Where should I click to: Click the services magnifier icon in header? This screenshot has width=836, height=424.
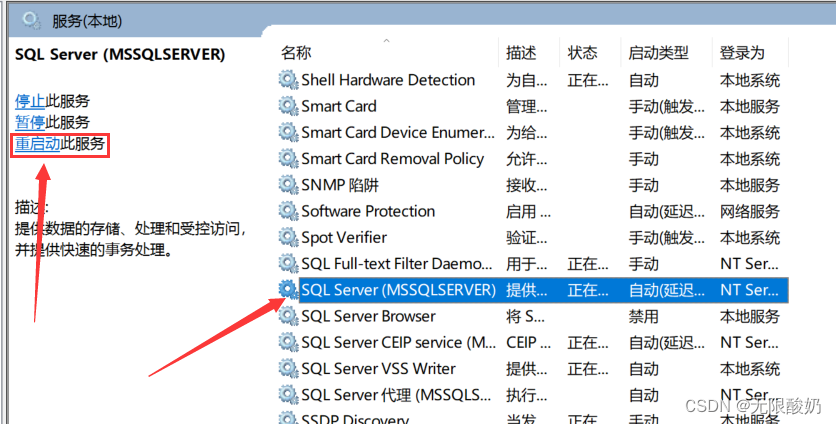tap(31, 18)
